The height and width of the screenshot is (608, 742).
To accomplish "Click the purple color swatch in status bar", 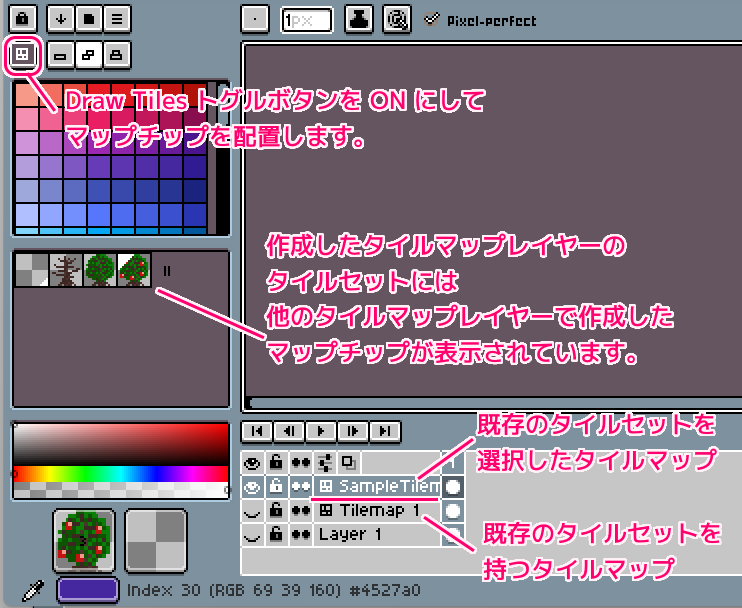I will (x=88, y=590).
